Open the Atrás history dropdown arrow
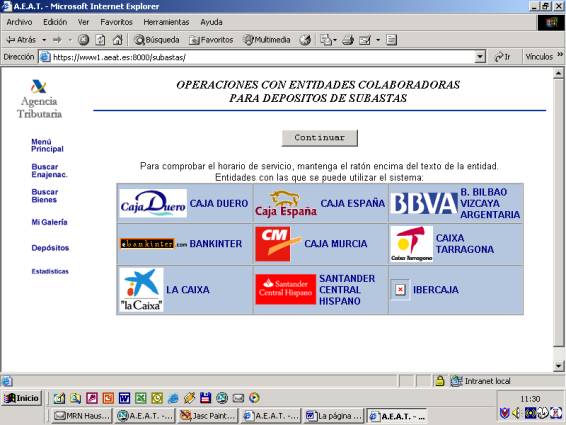 pos(44,40)
